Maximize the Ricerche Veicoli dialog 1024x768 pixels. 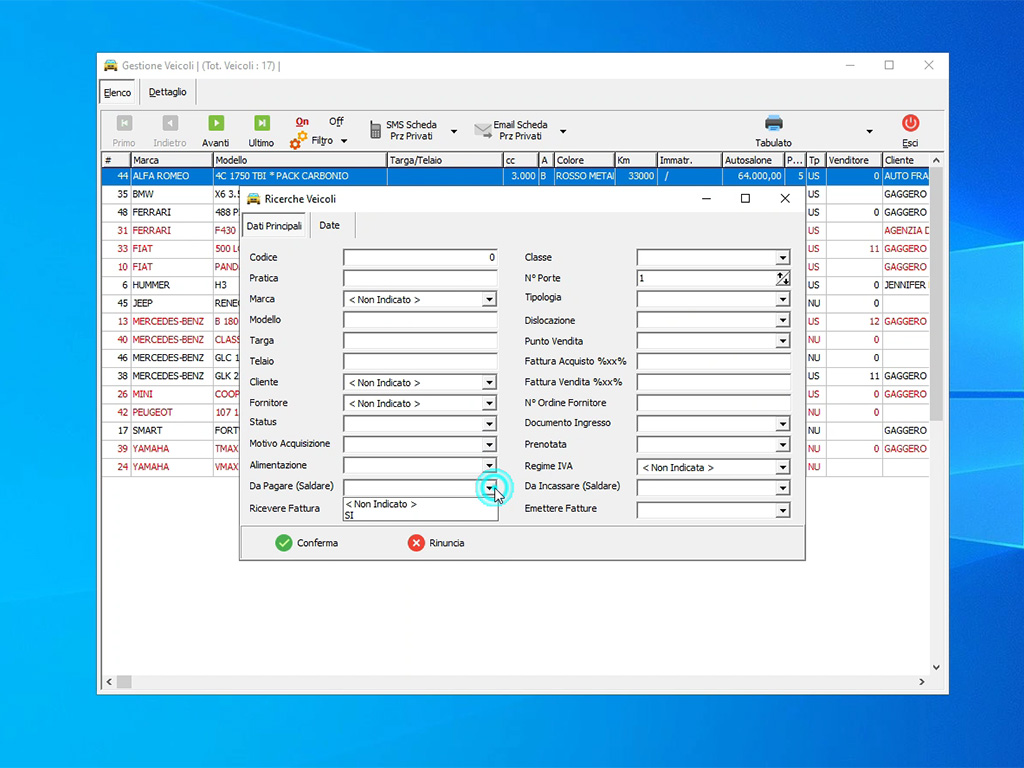(745, 199)
